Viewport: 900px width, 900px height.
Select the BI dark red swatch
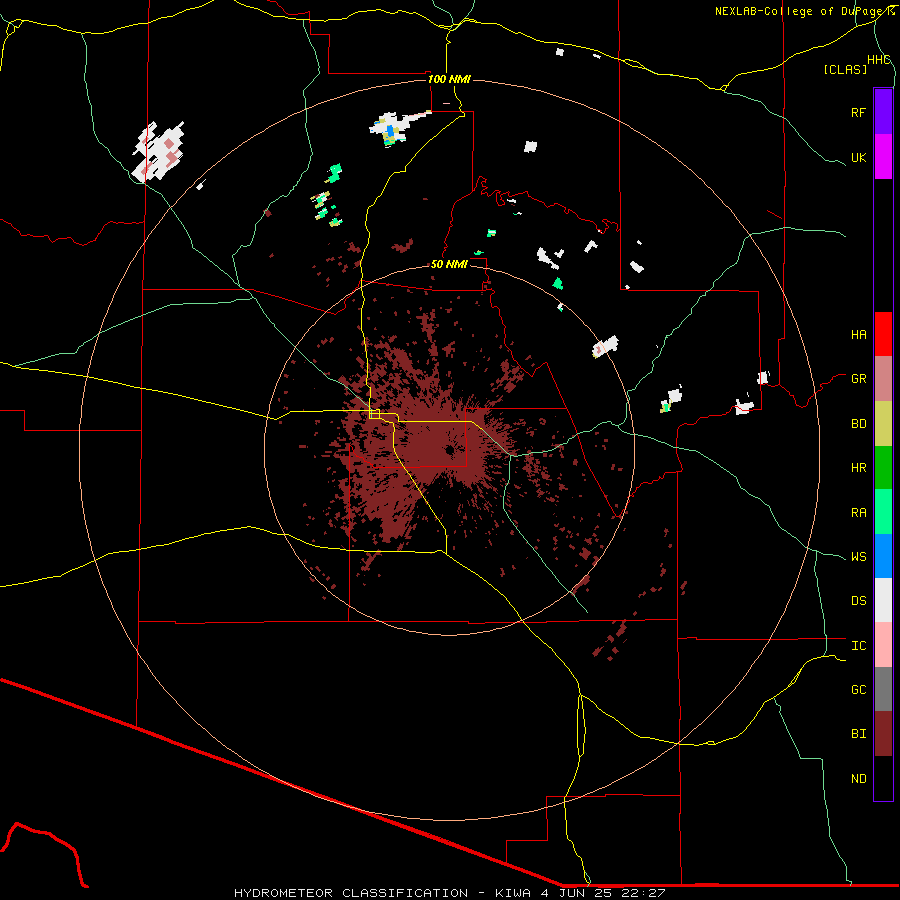[883, 734]
